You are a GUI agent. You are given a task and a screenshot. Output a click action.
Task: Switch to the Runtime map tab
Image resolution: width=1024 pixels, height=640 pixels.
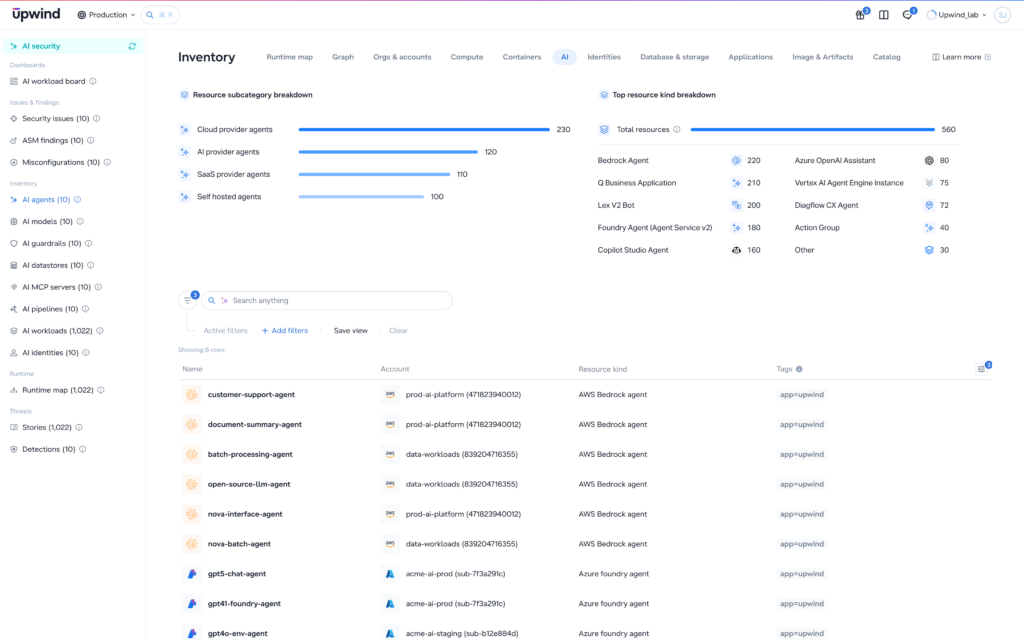pyautogui.click(x=289, y=57)
